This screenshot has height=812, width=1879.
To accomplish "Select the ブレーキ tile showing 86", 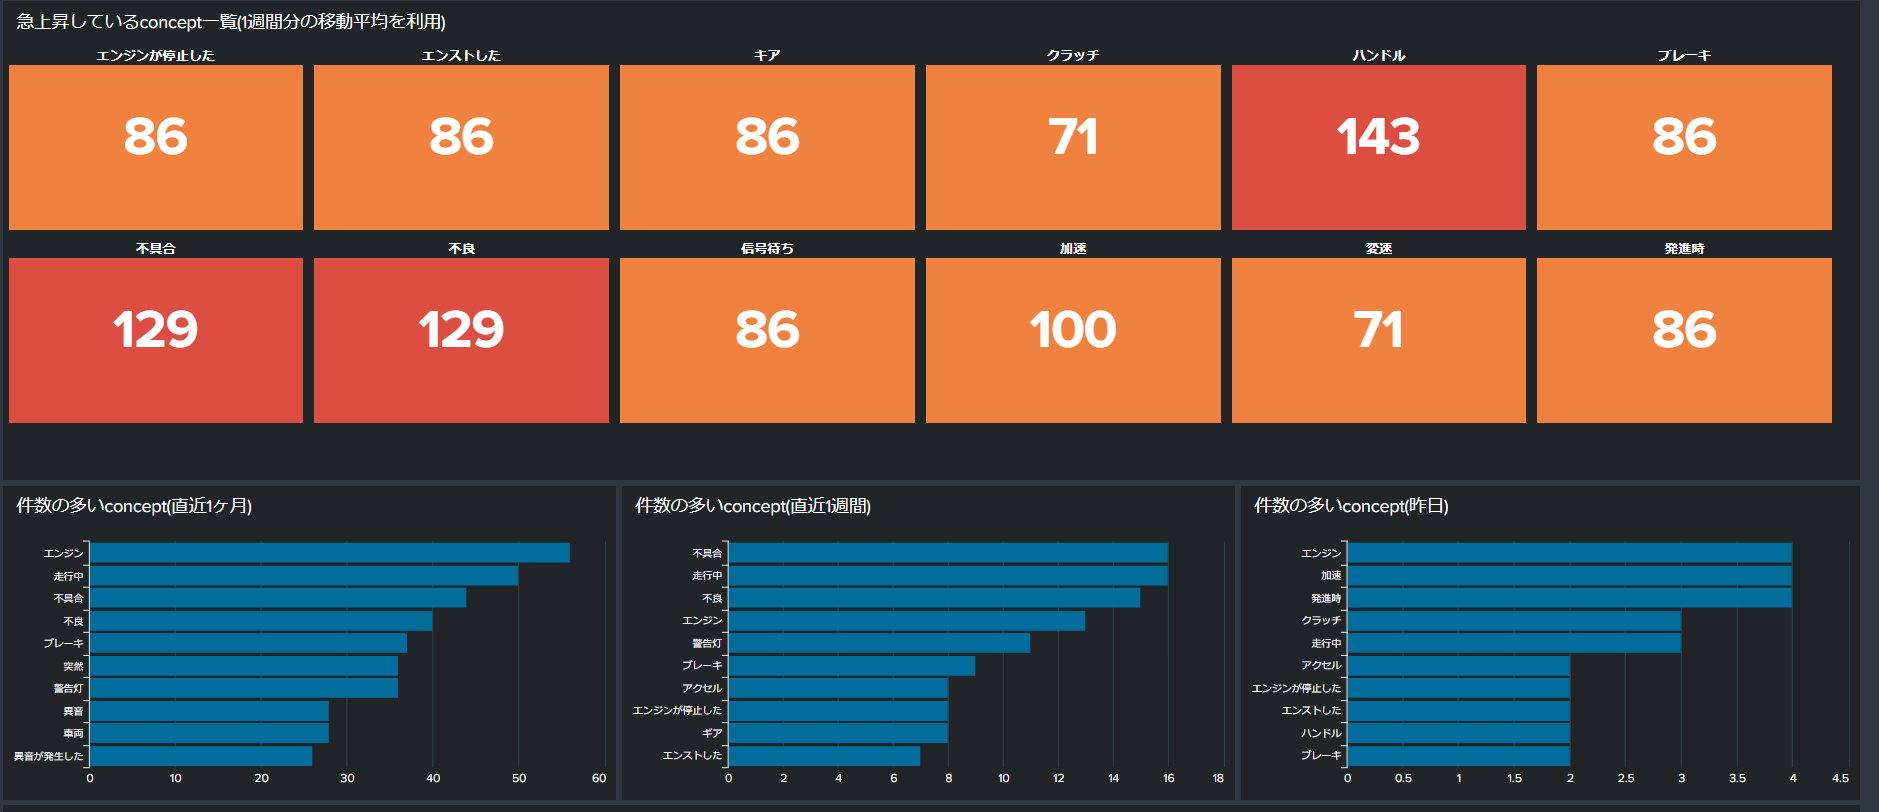I will [x=1684, y=147].
